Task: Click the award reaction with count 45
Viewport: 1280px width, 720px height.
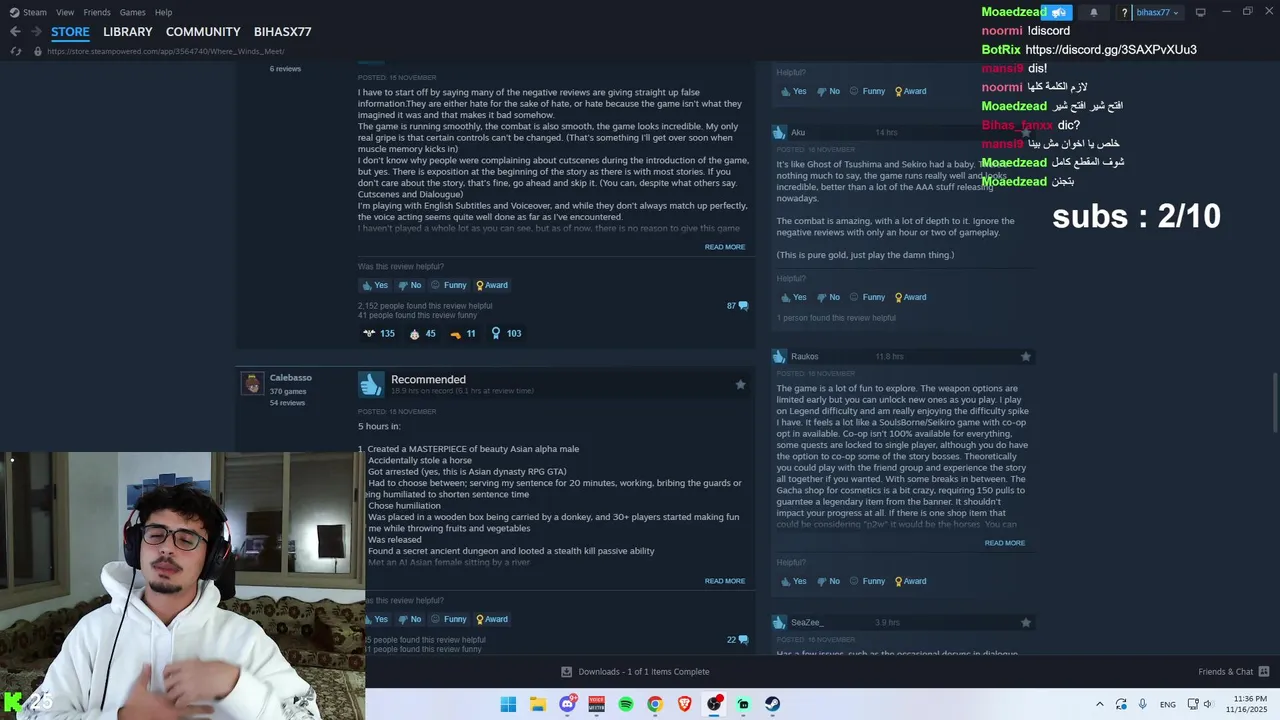Action: (422, 333)
